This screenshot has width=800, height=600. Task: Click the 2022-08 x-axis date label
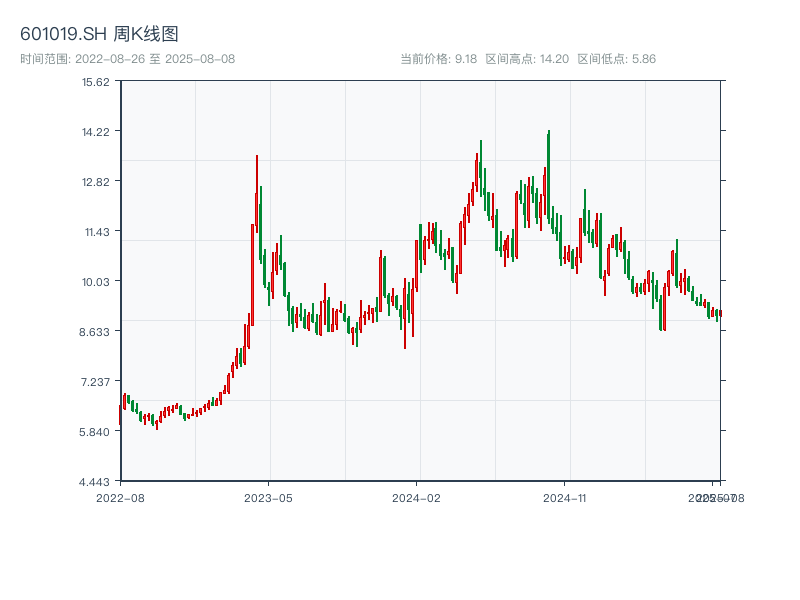point(120,497)
